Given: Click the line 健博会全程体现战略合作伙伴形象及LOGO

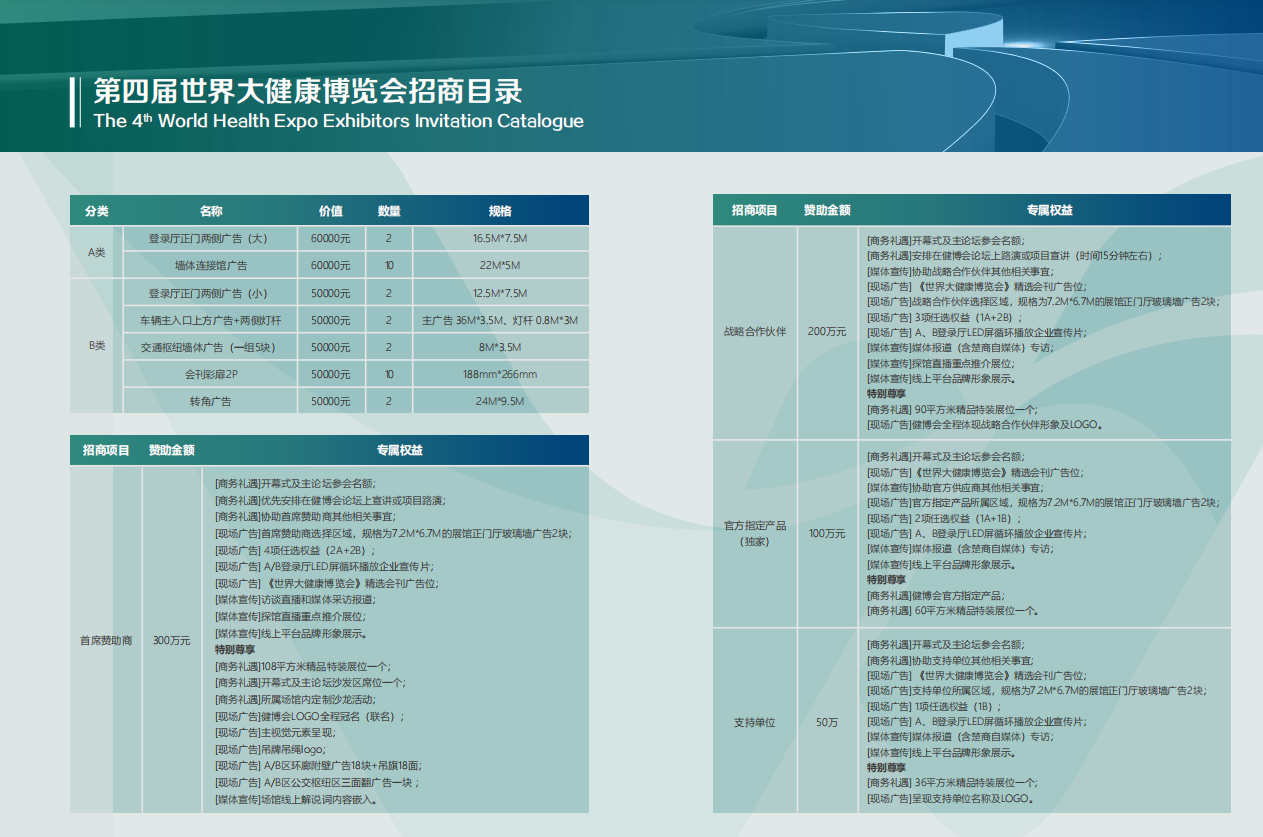Looking at the screenshot, I should click(x=986, y=424).
